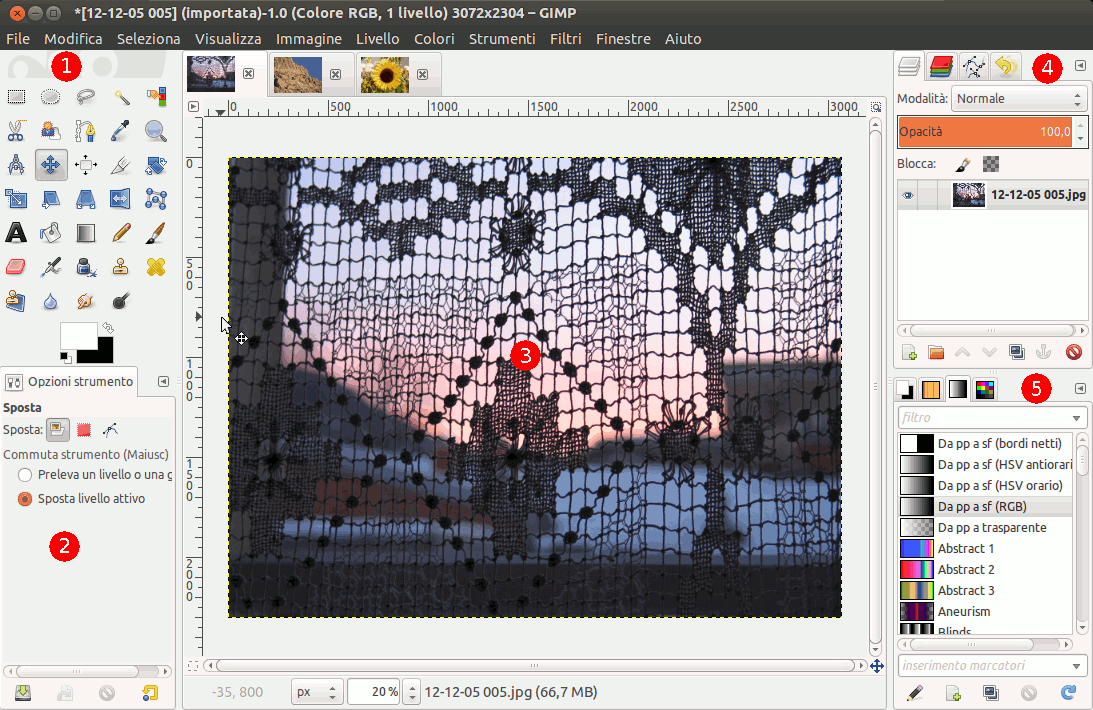This screenshot has width=1093, height=710.
Task: Click the Bucket Fill tool
Action: (51, 233)
